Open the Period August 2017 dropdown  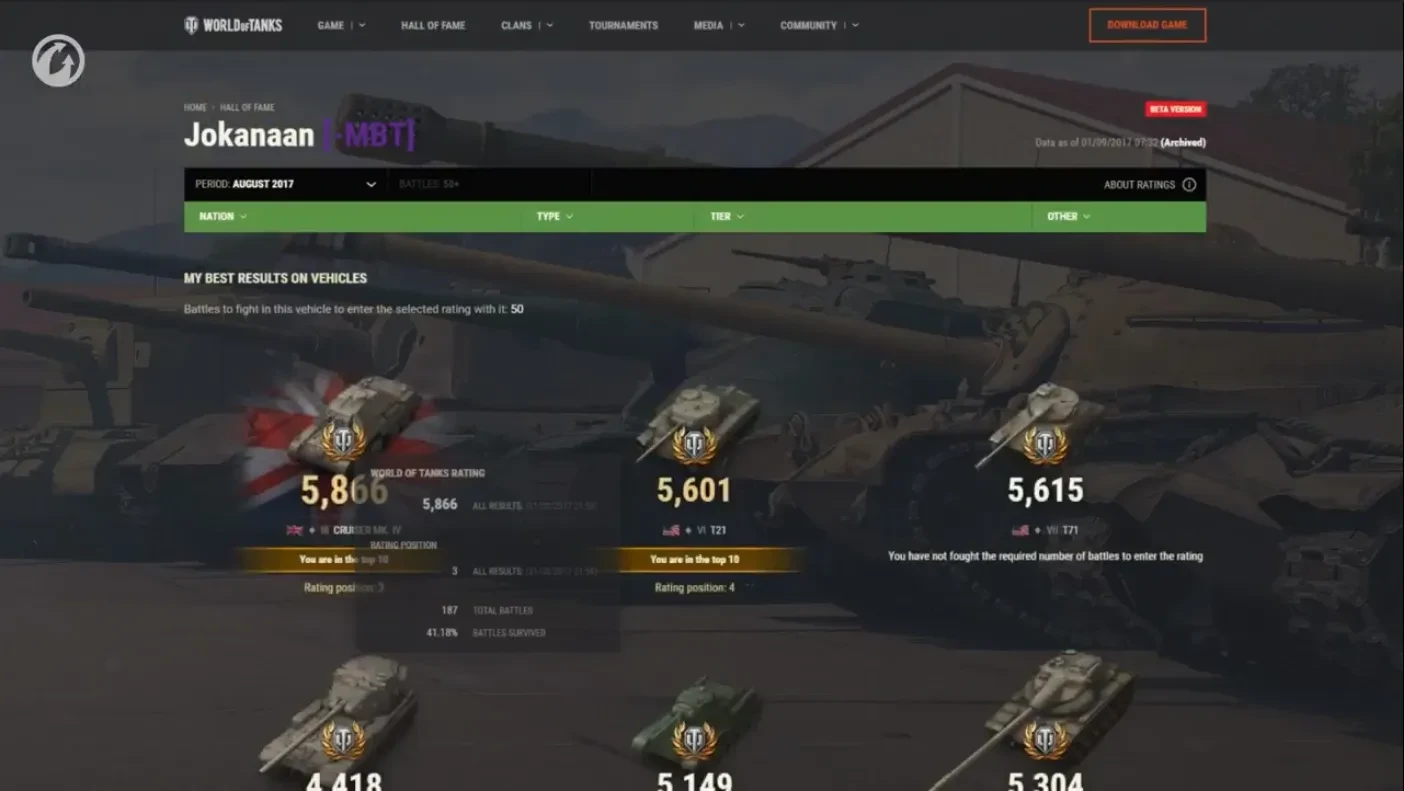tap(286, 184)
